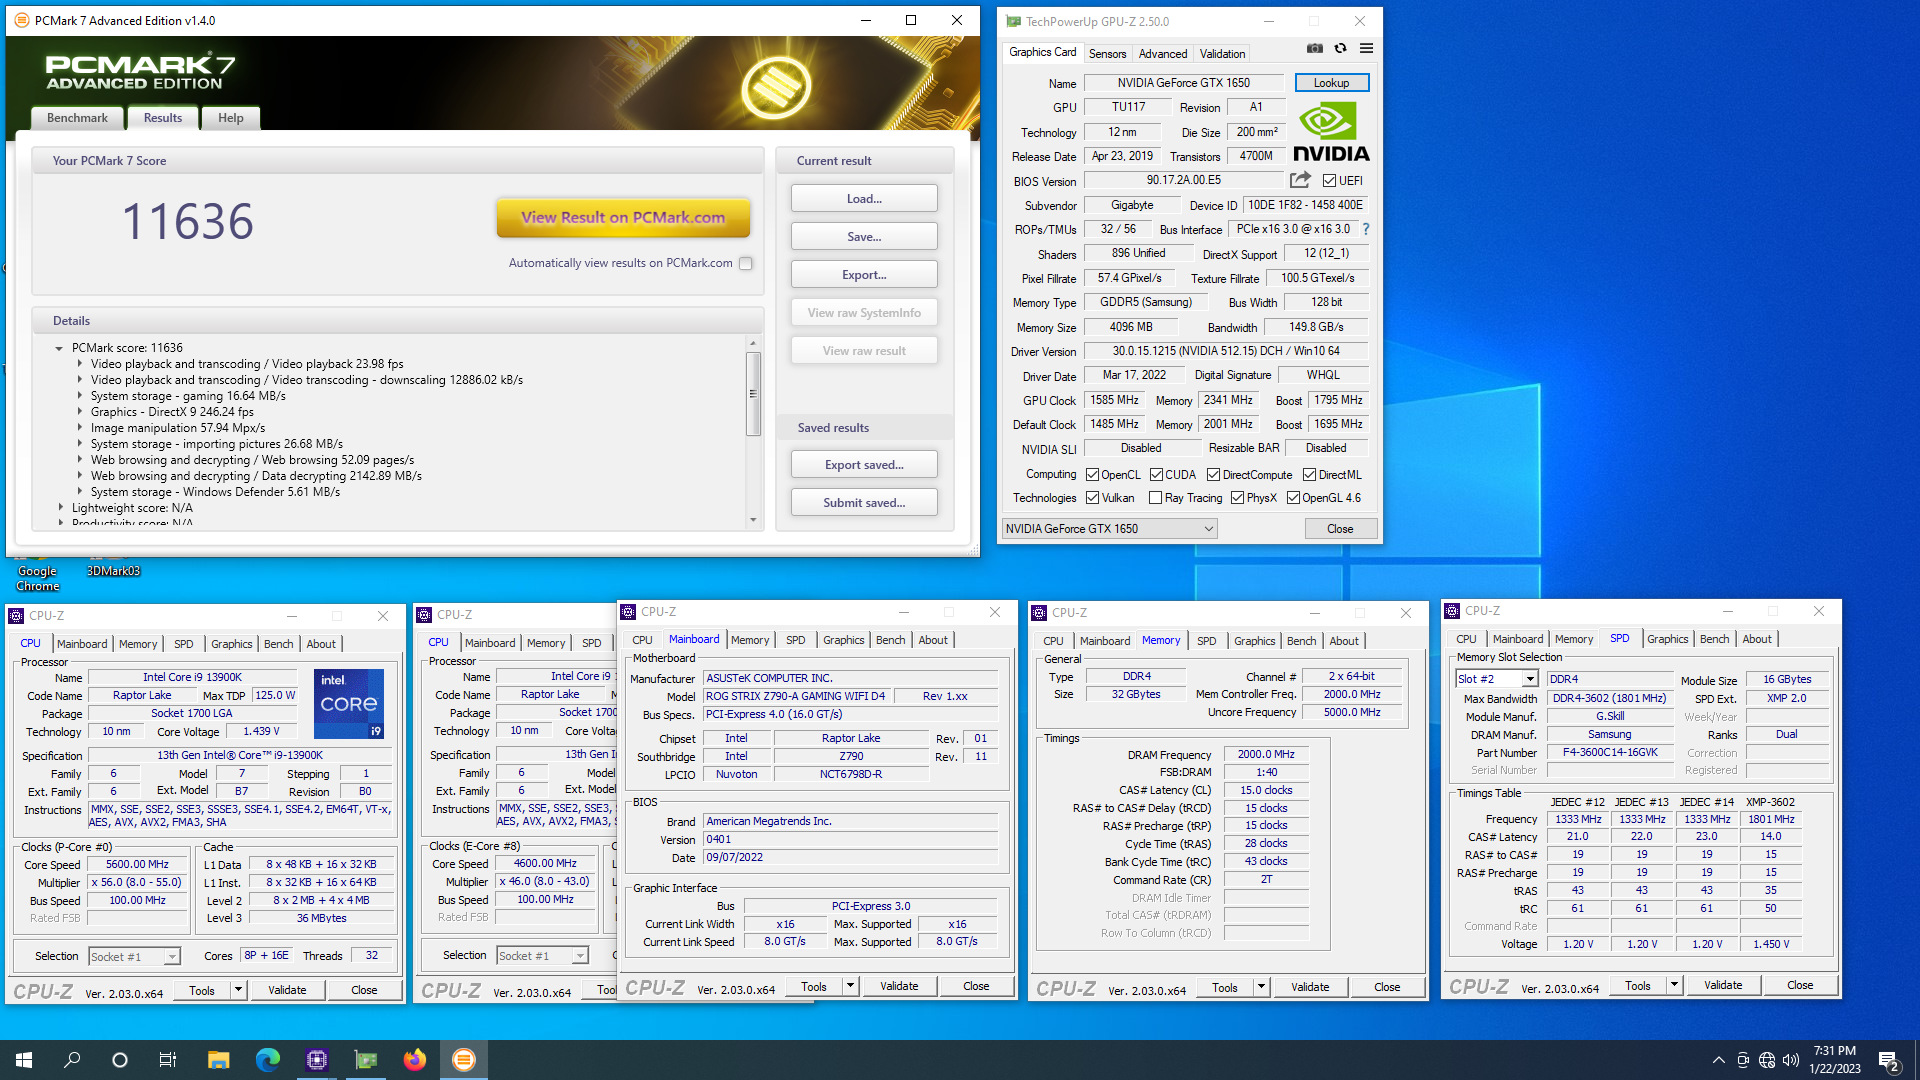
Task: Click Part Number field F4-3600C14-16GVK
Action: 1610,753
